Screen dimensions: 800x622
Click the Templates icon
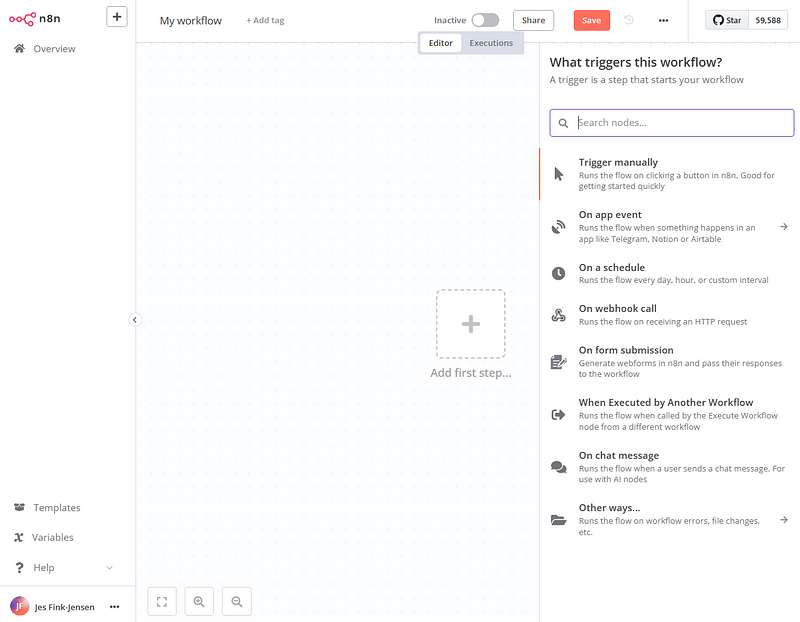pos(19,507)
